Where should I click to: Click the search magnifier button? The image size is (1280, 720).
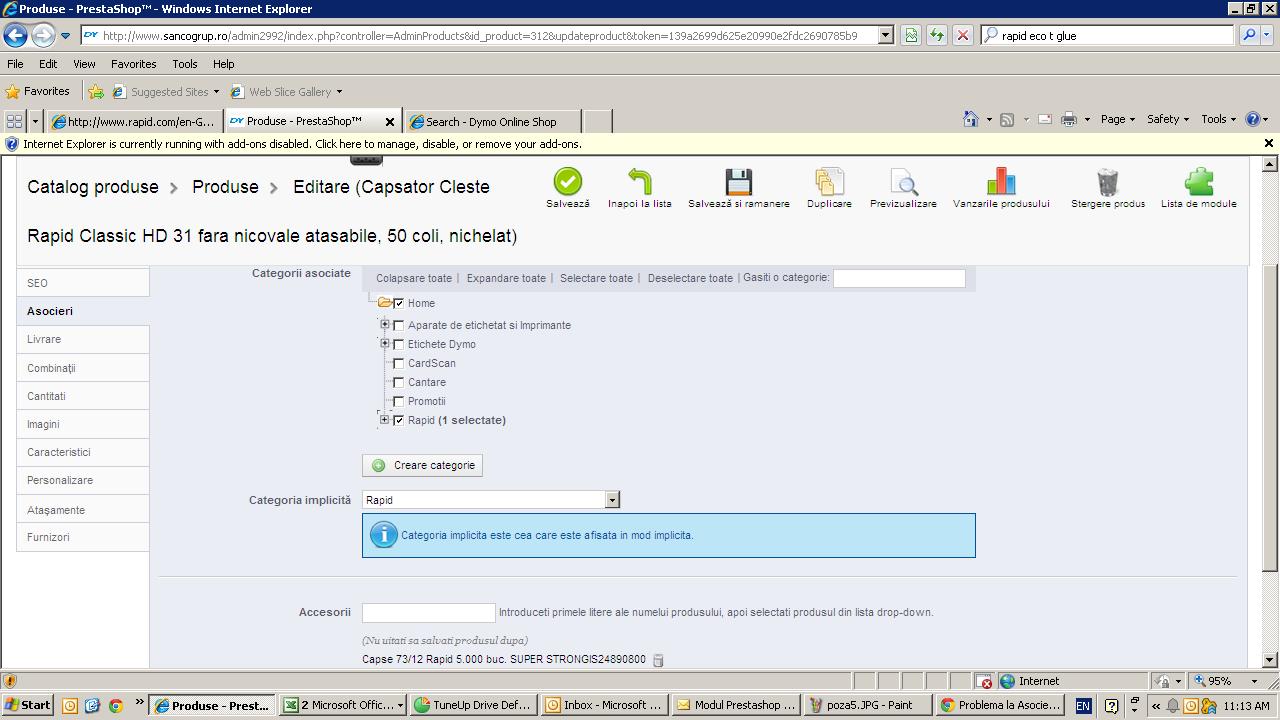pos(1249,35)
